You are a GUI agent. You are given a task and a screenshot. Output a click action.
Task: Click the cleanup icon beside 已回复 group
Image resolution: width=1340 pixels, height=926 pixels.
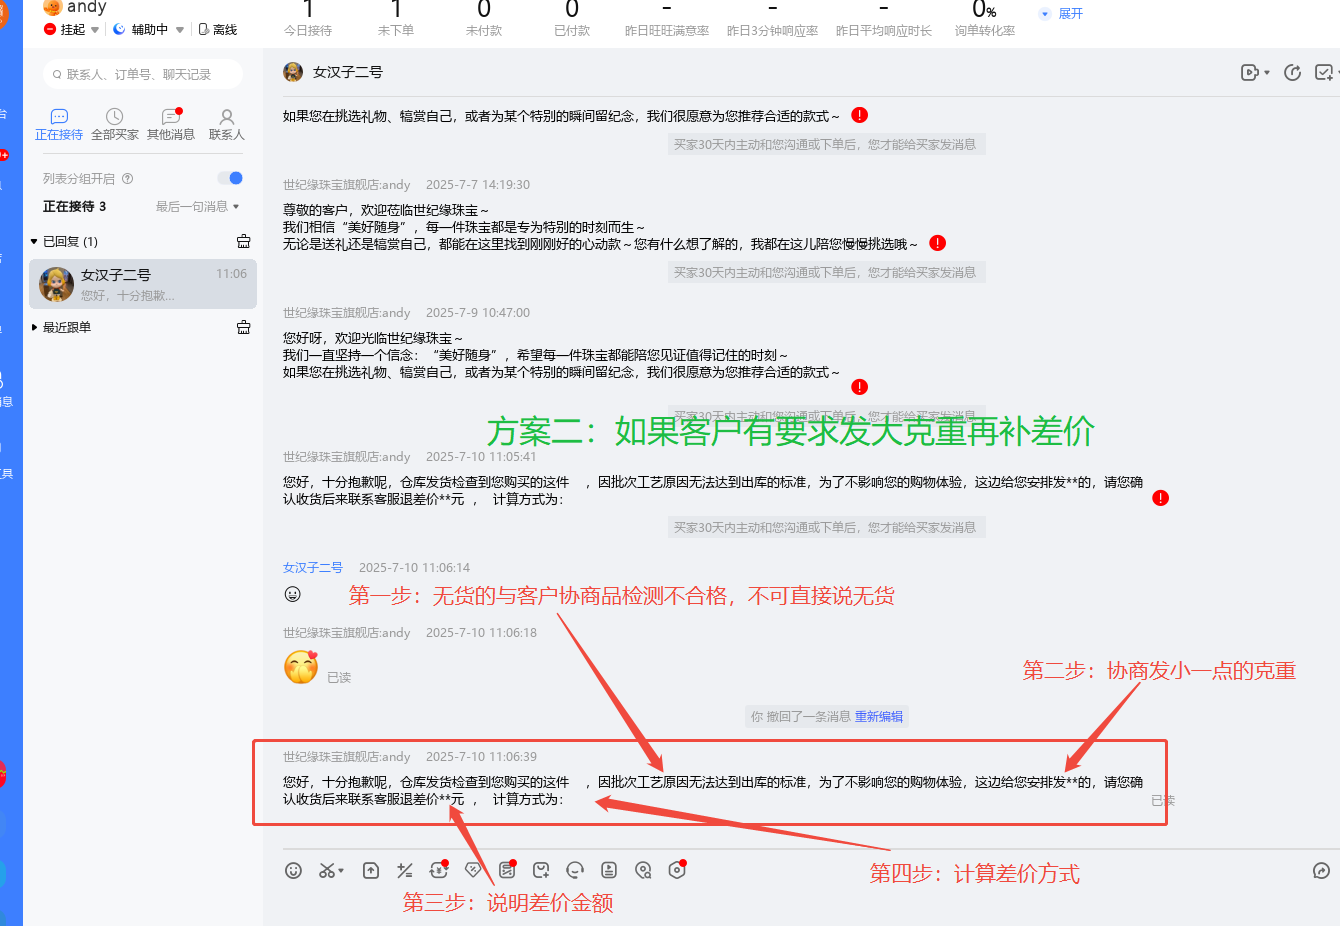(243, 241)
